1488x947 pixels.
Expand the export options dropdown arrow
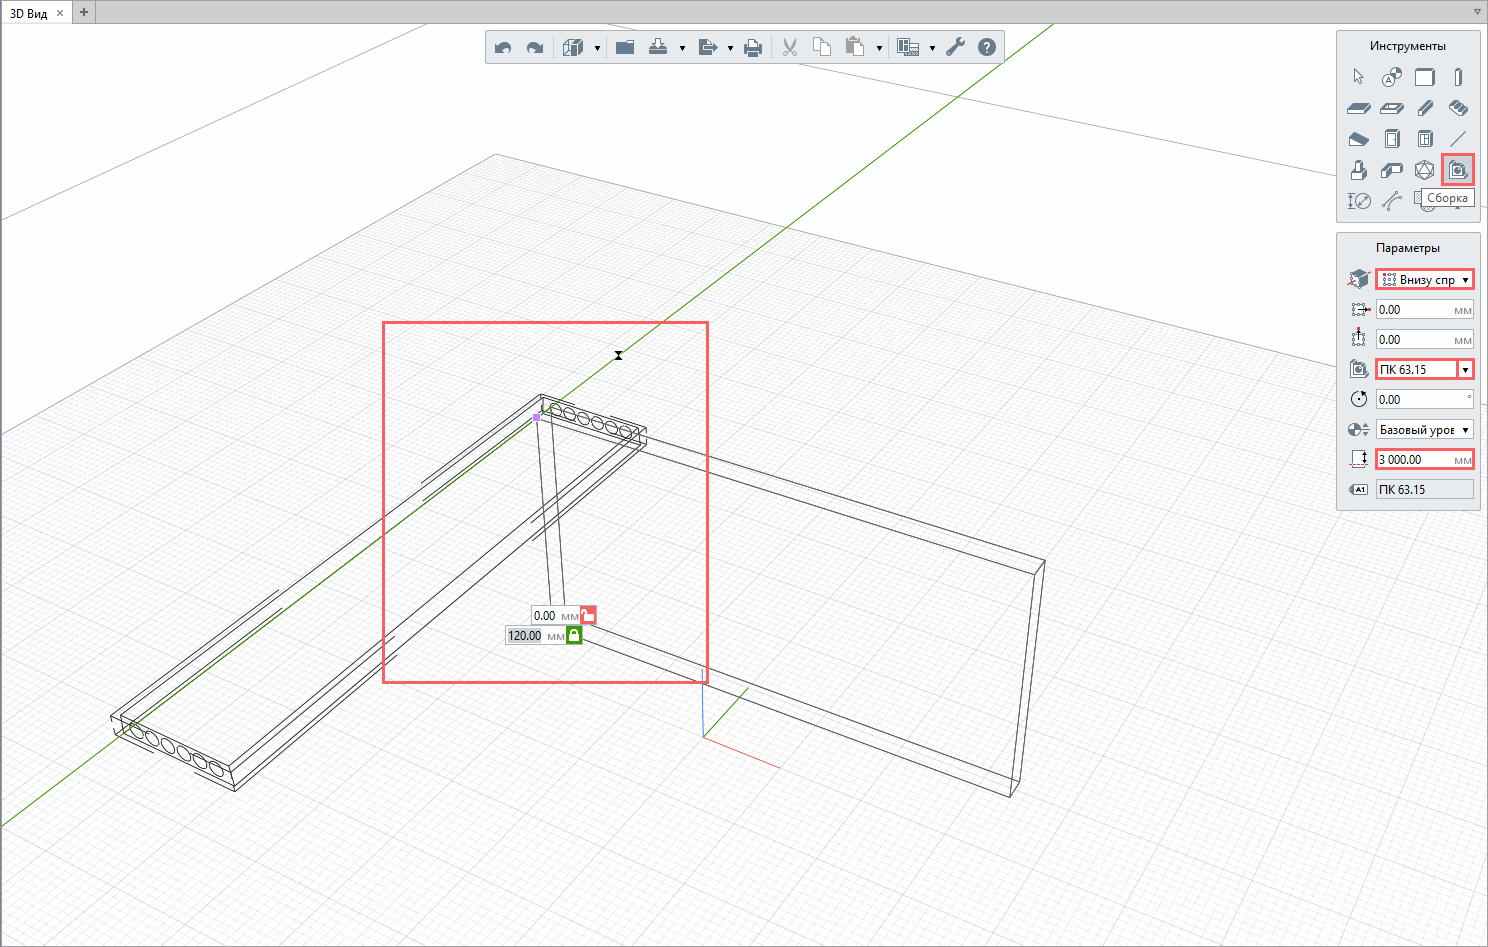[x=730, y=48]
